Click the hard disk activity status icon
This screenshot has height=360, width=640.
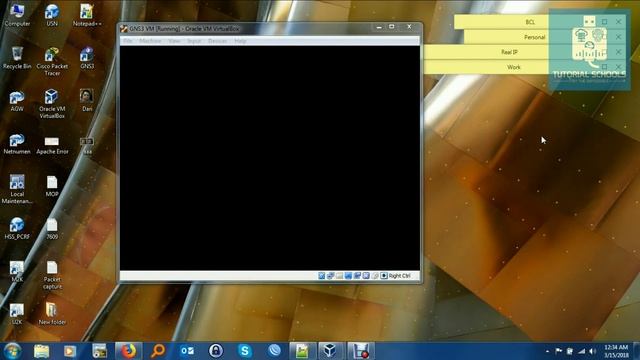[x=322, y=276]
